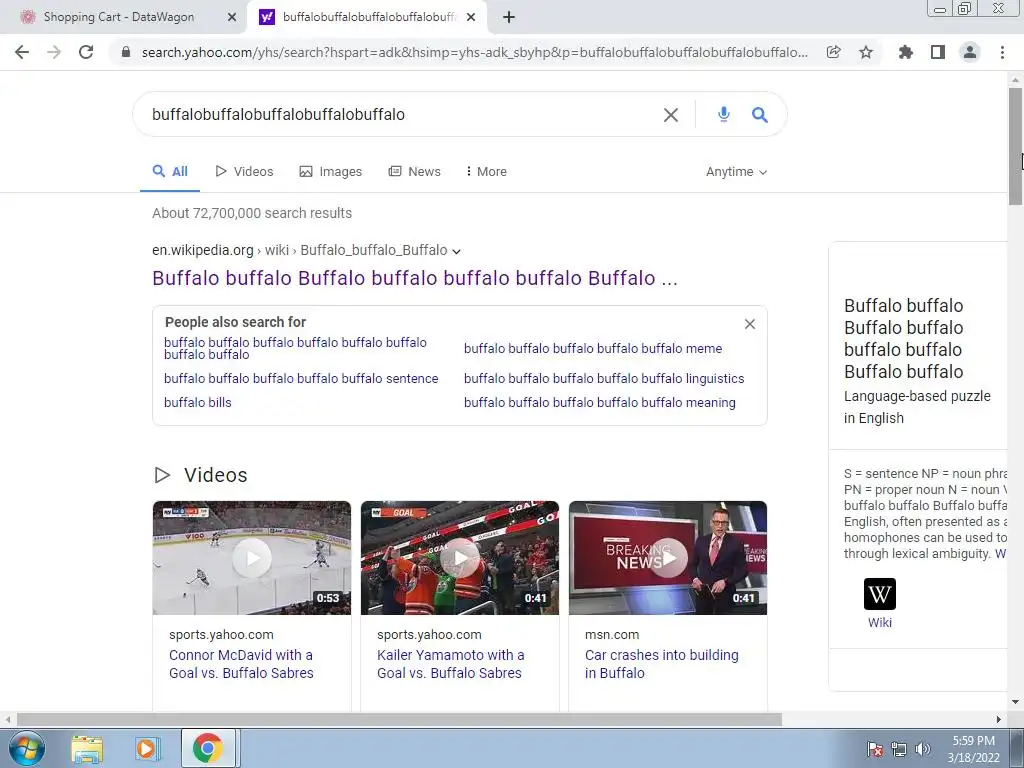Open the volume speaker tray icon
The height and width of the screenshot is (768, 1024).
point(923,749)
